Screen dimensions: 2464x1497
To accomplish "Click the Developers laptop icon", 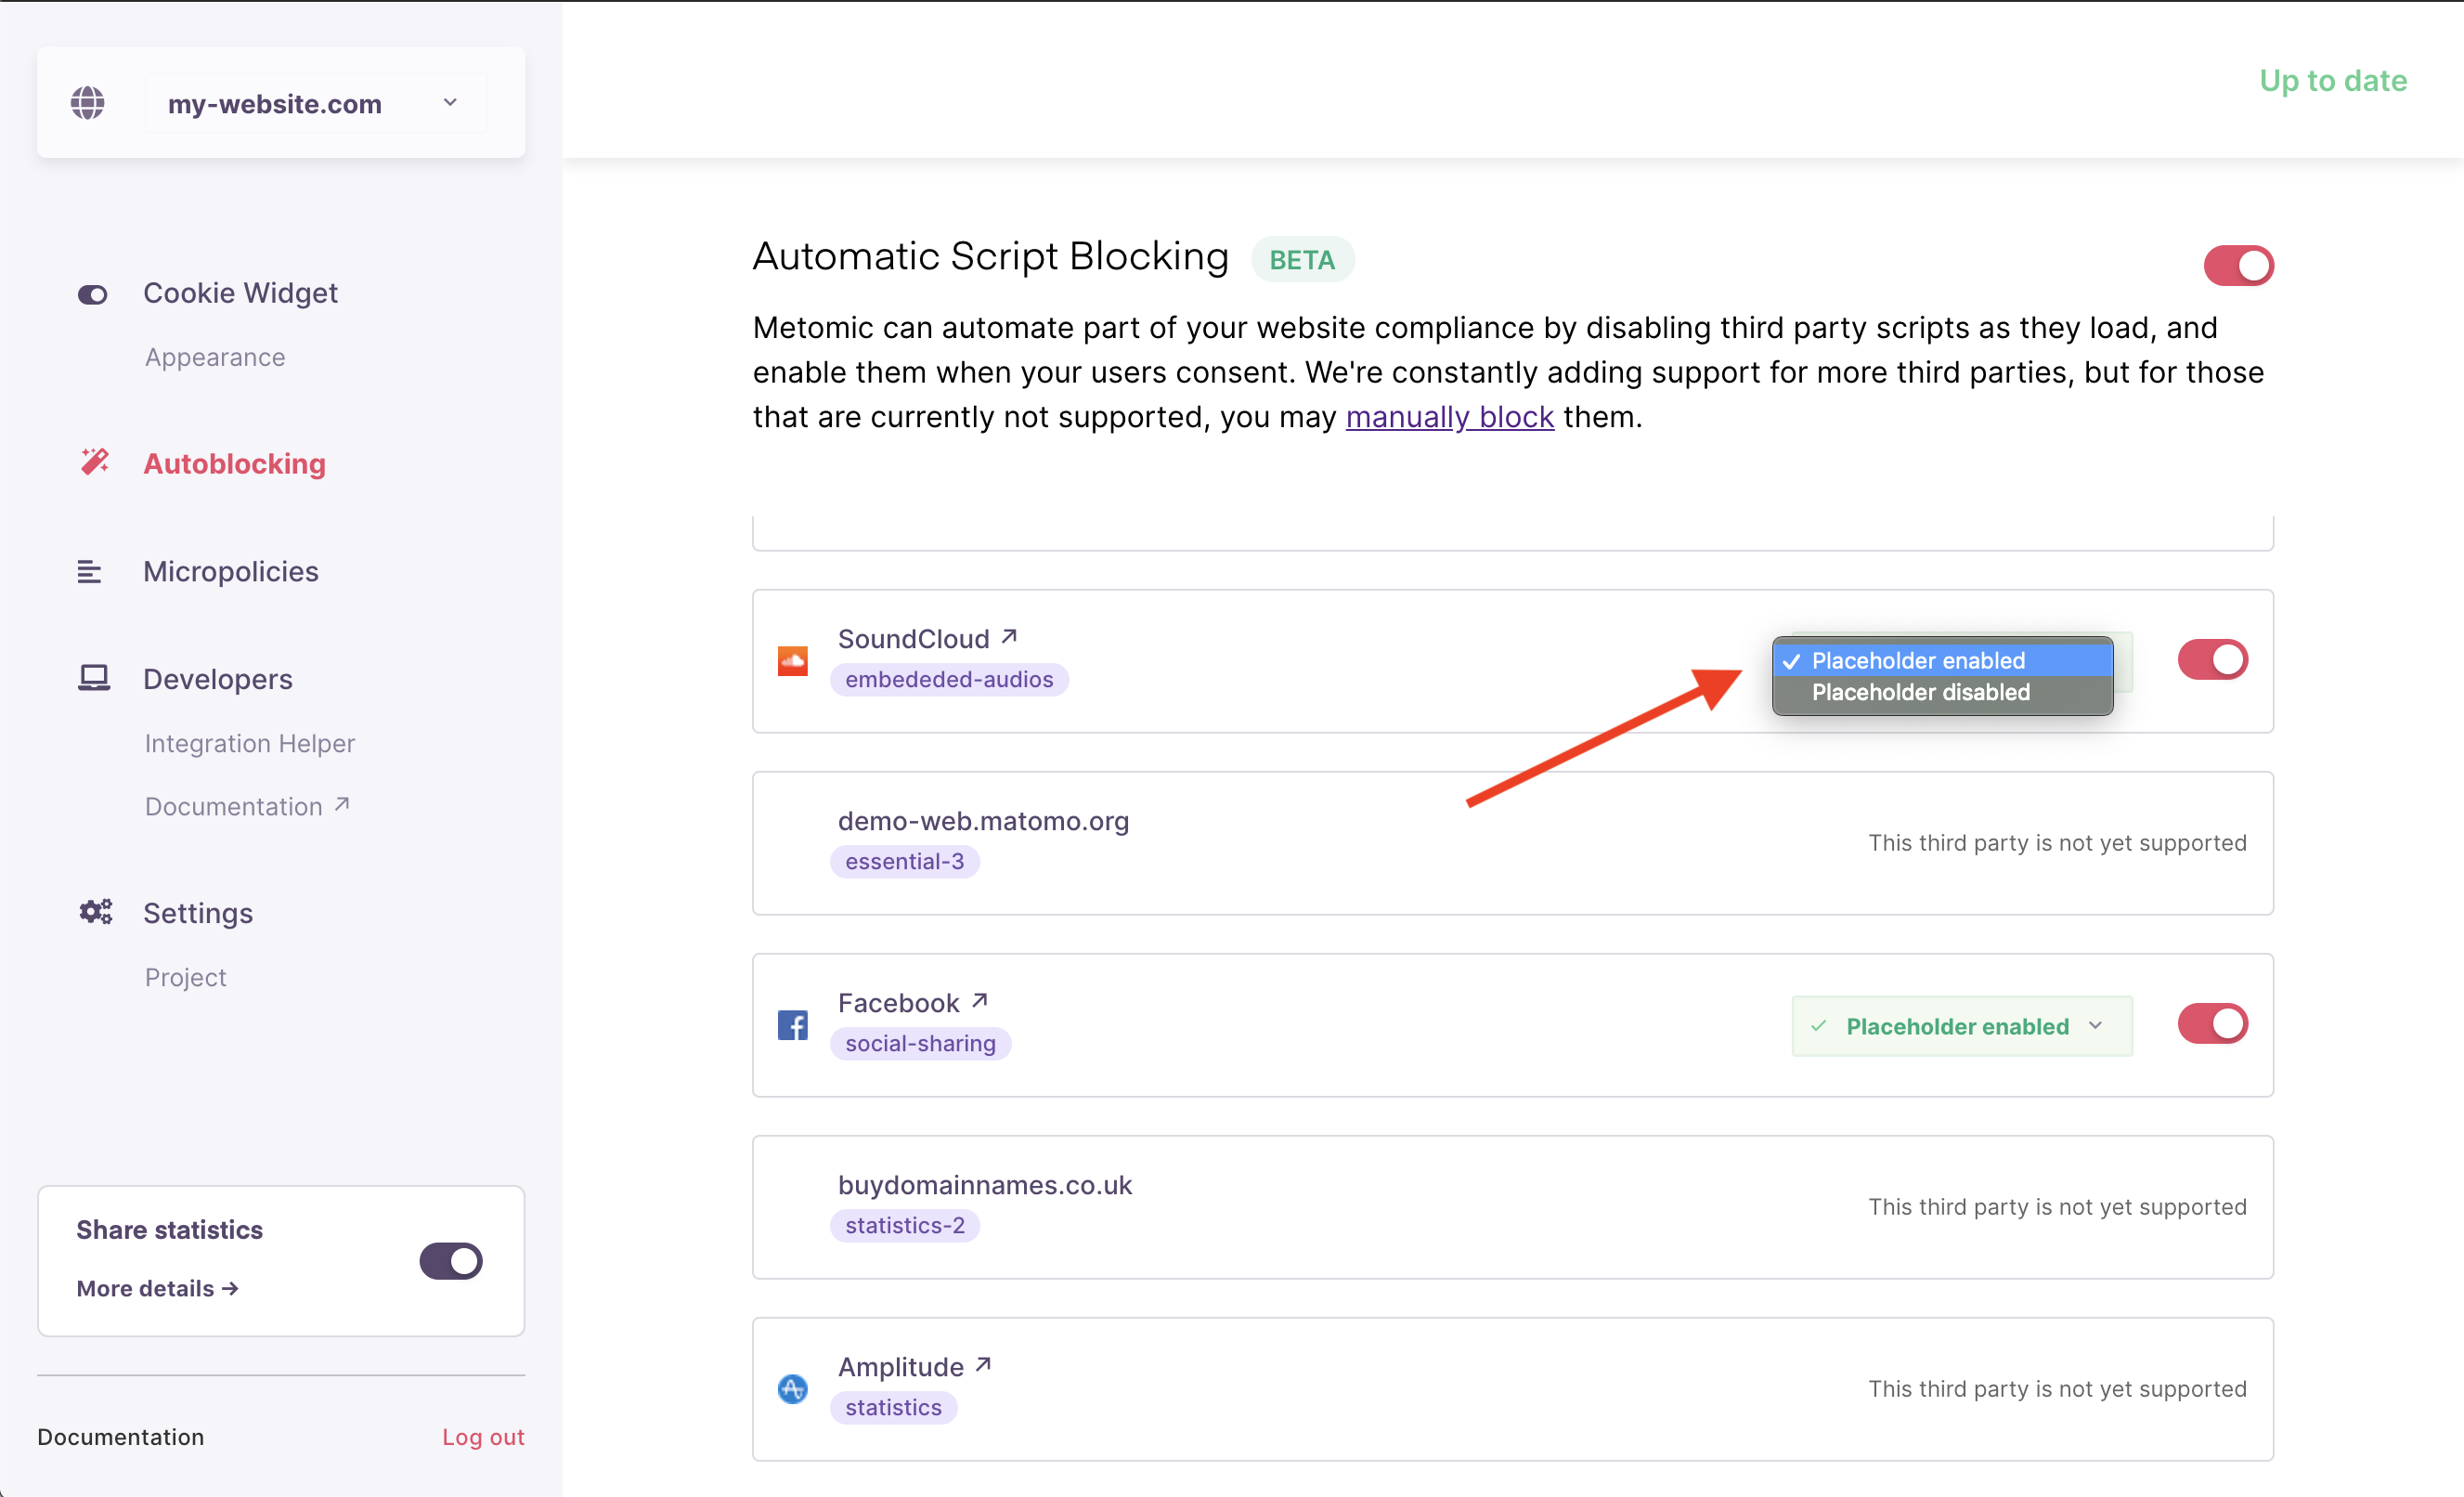I will (x=94, y=678).
